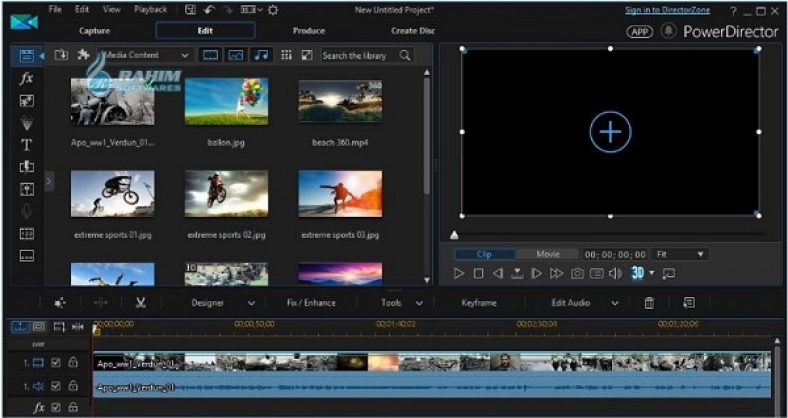788x418 pixels.
Task: Click Sign in to DirectorZone link
Action: pos(668,10)
